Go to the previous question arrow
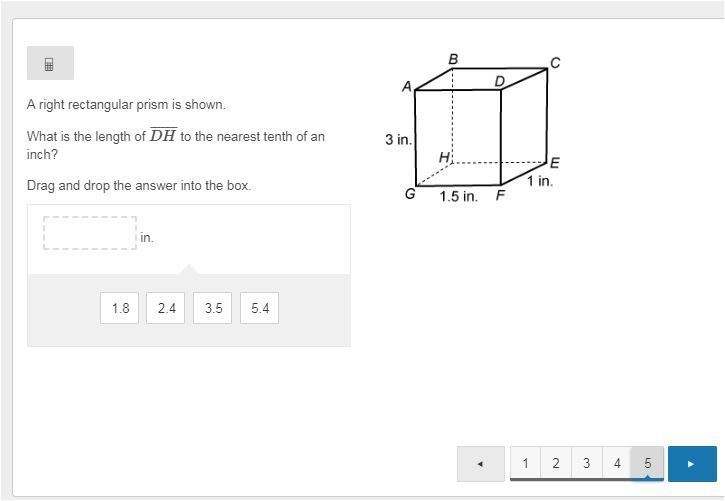The width and height of the screenshot is (725, 501). pyautogui.click(x=480, y=464)
